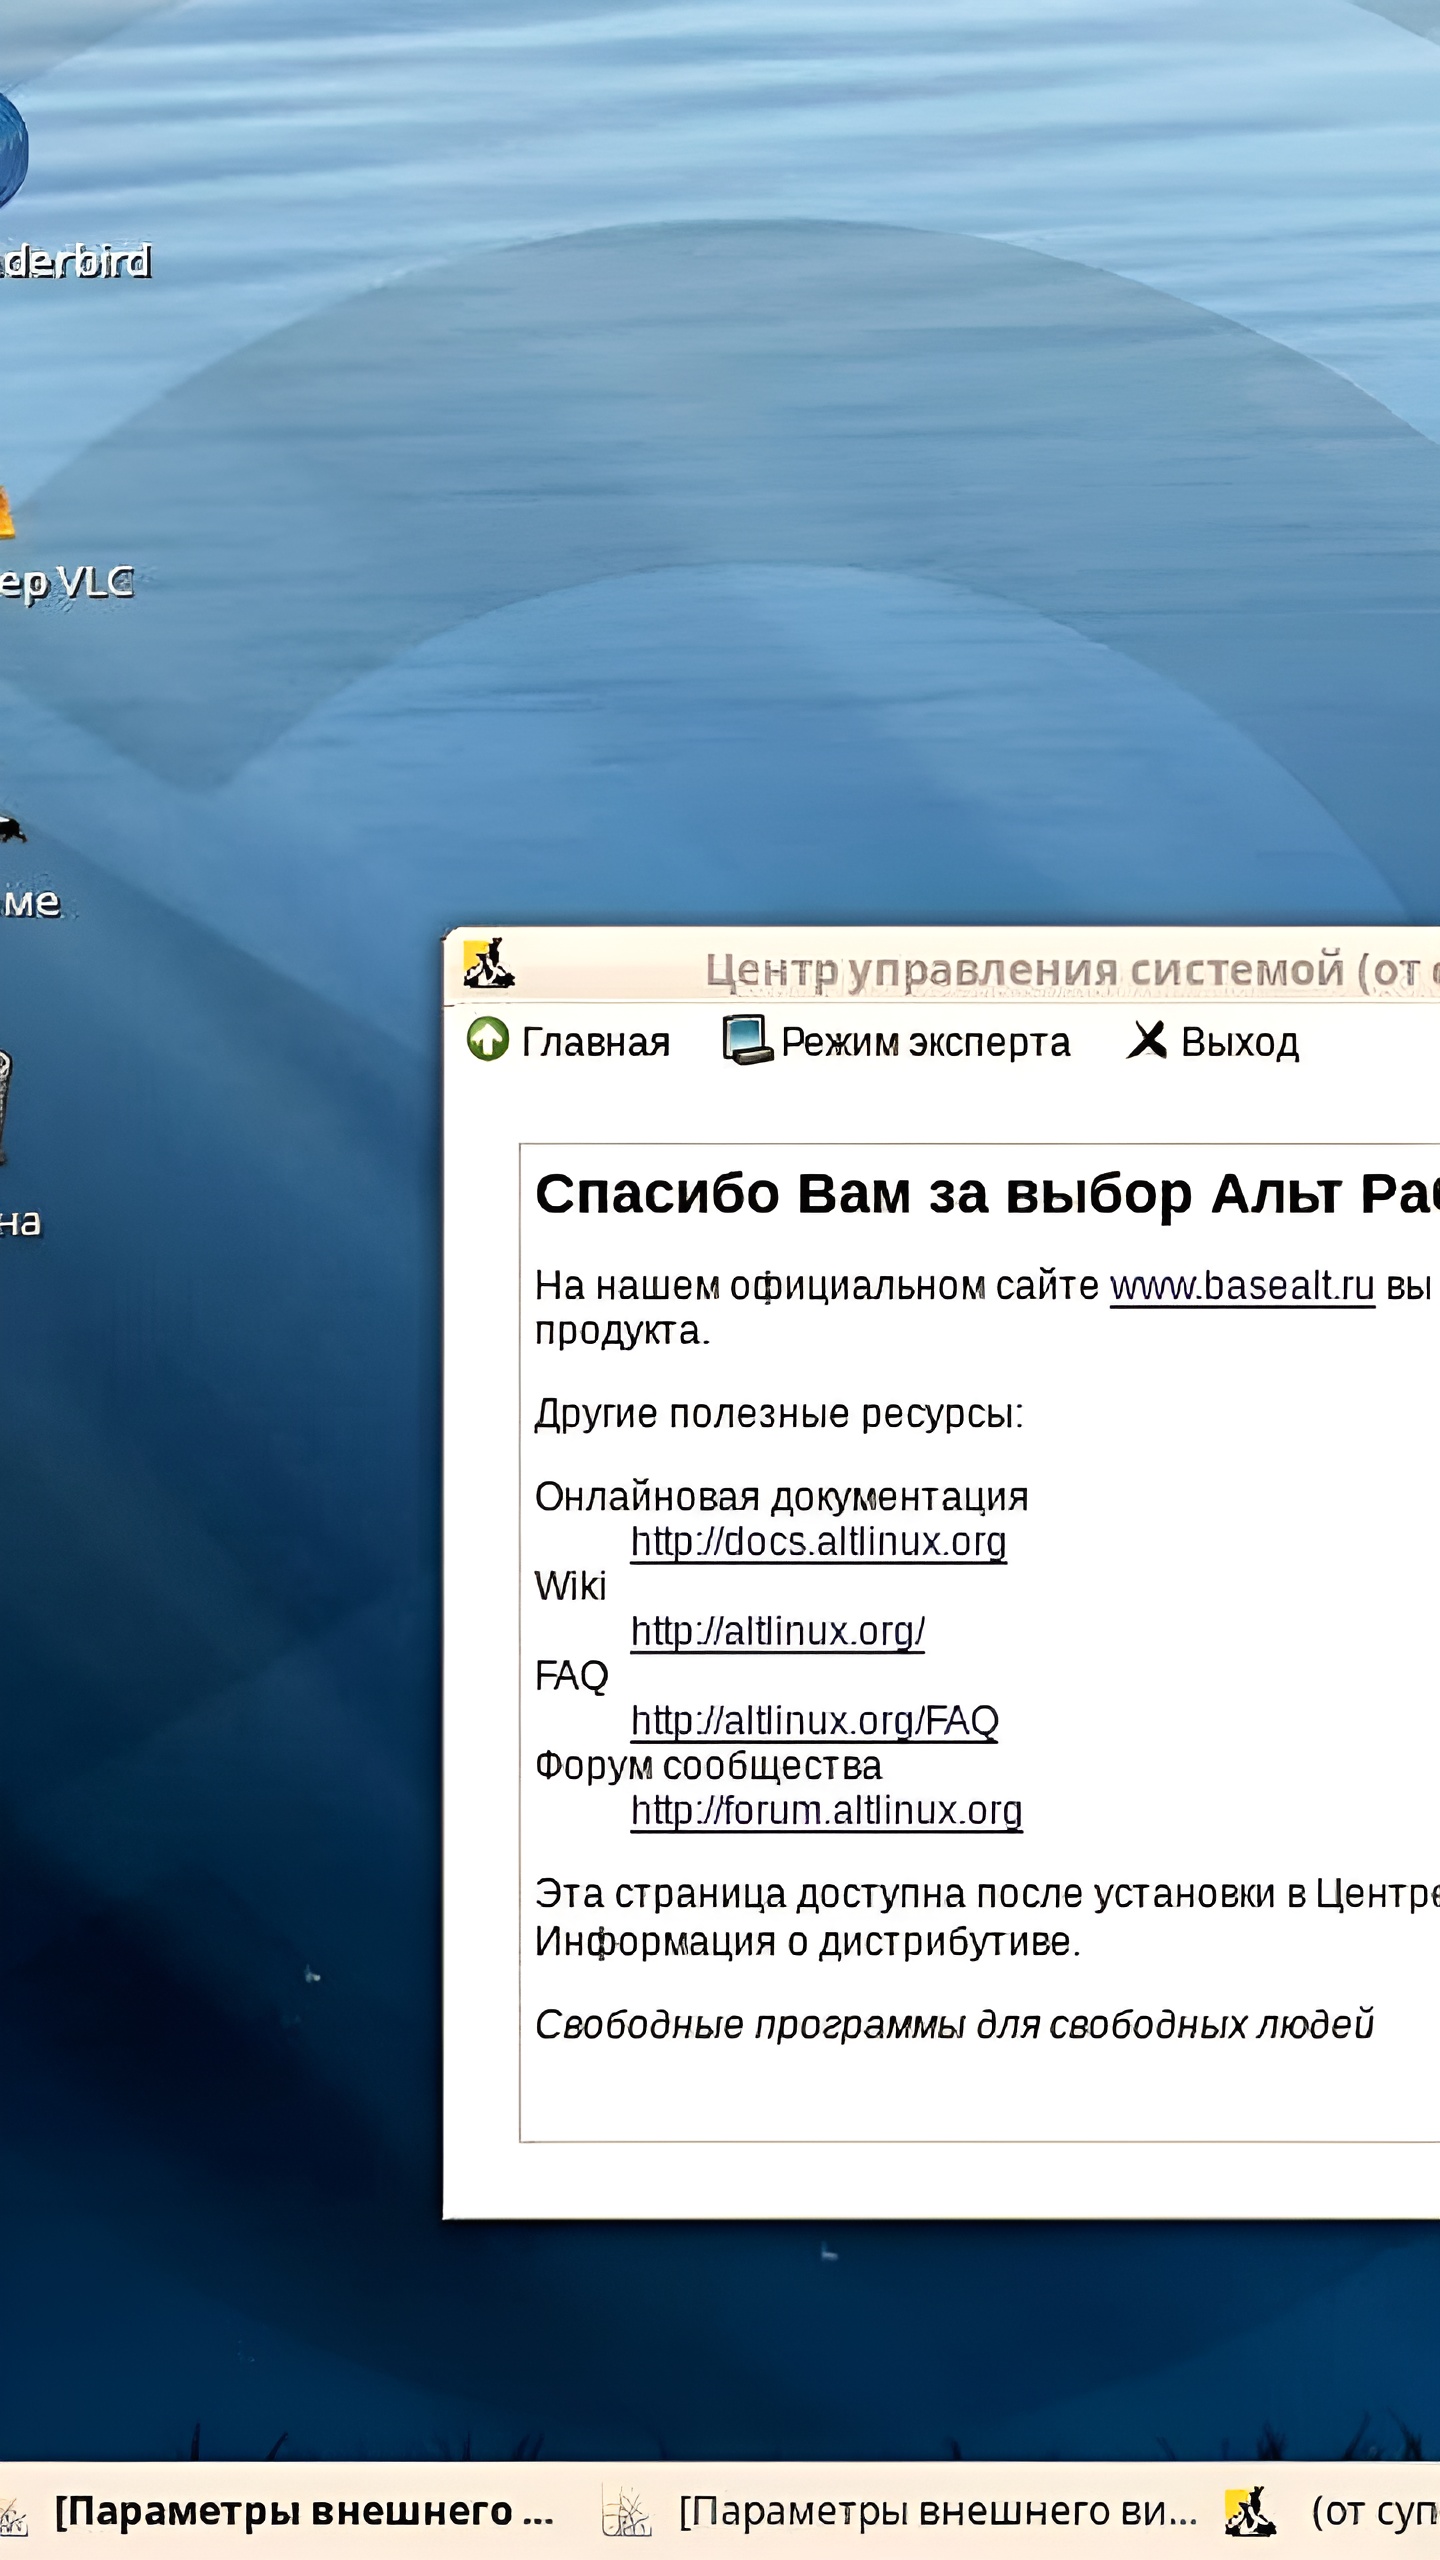Screen dimensions: 1440x2560
Task: Open the http://altlinux.org/FAQ link
Action: pos(814,1721)
